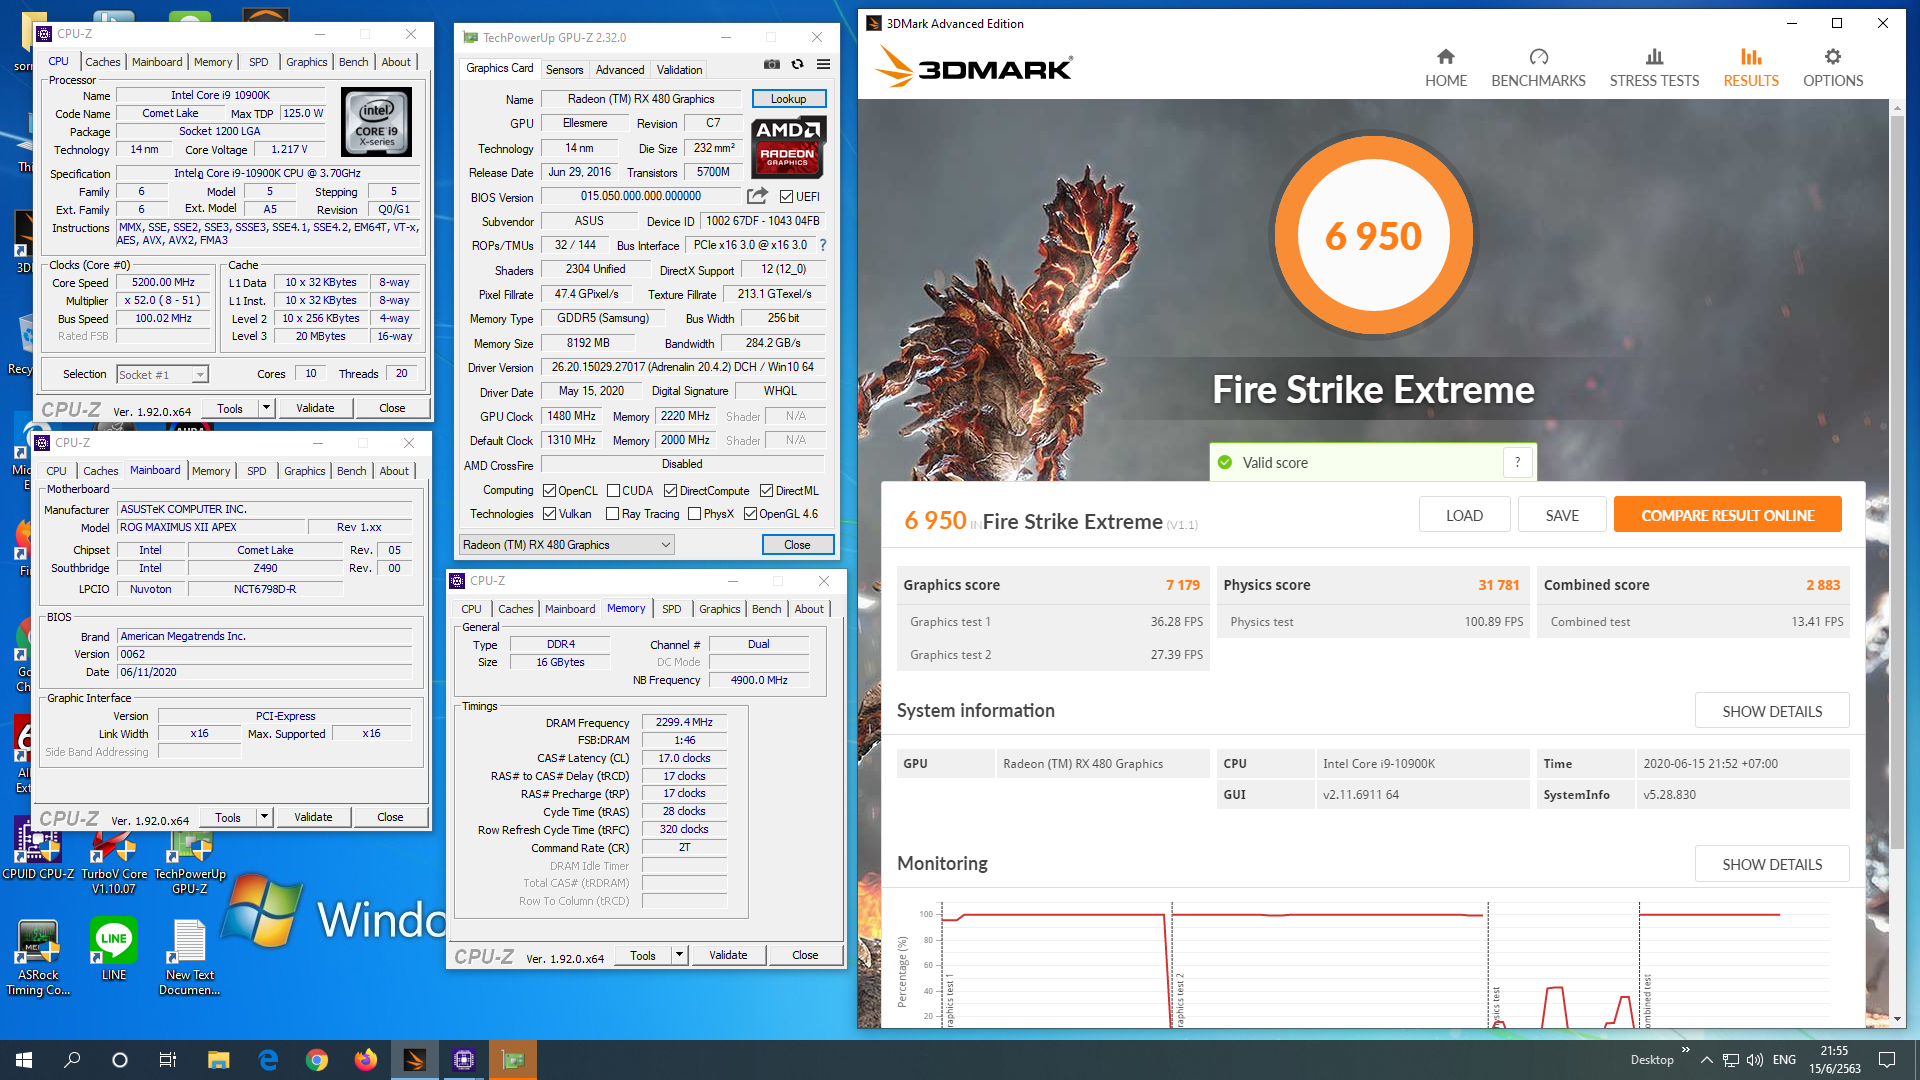Switch to 3DMark taskbar icon
The height and width of the screenshot is (1080, 1920).
pyautogui.click(x=415, y=1060)
